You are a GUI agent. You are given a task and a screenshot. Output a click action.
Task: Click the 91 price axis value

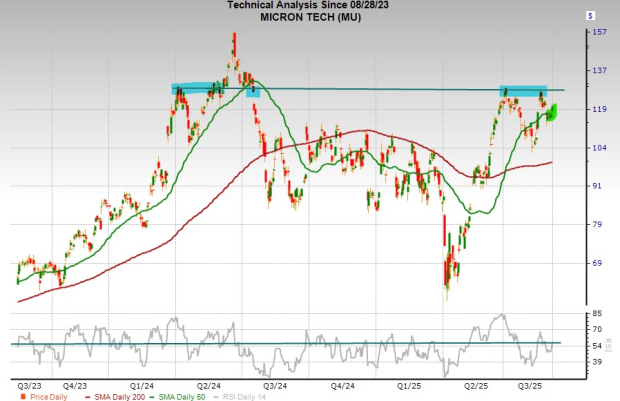tap(597, 186)
